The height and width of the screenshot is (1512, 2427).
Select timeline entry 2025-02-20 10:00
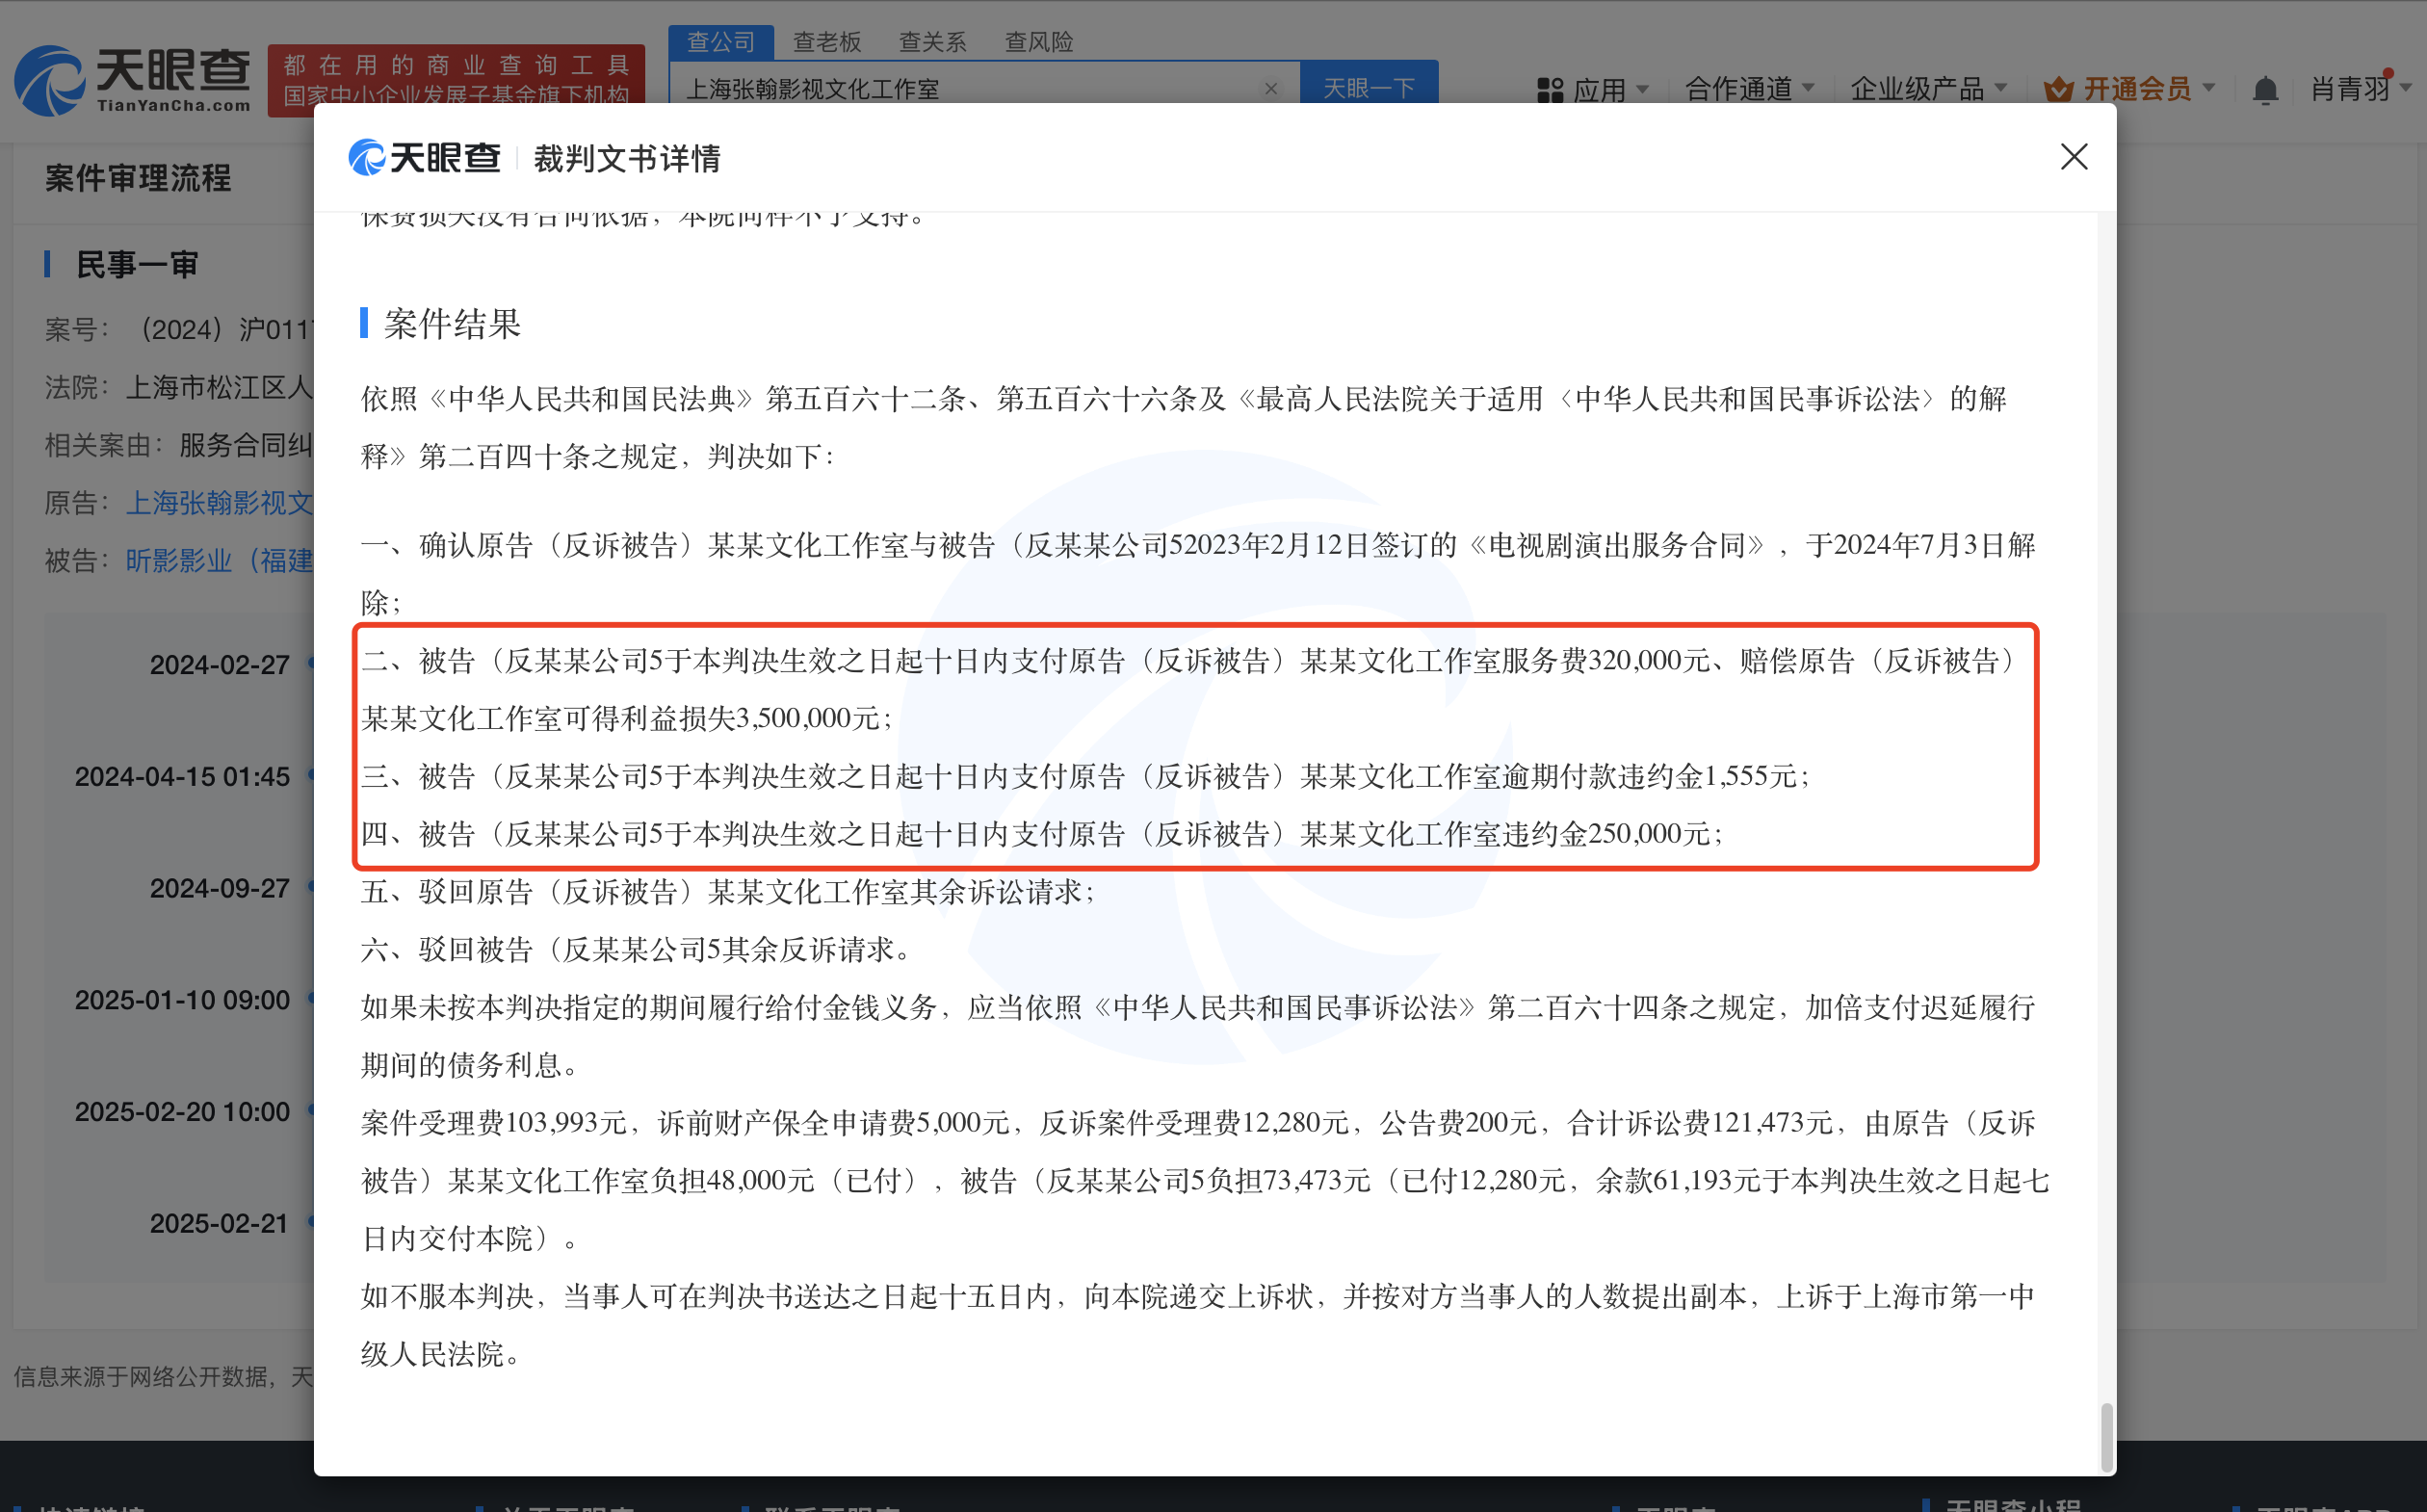click(182, 1112)
